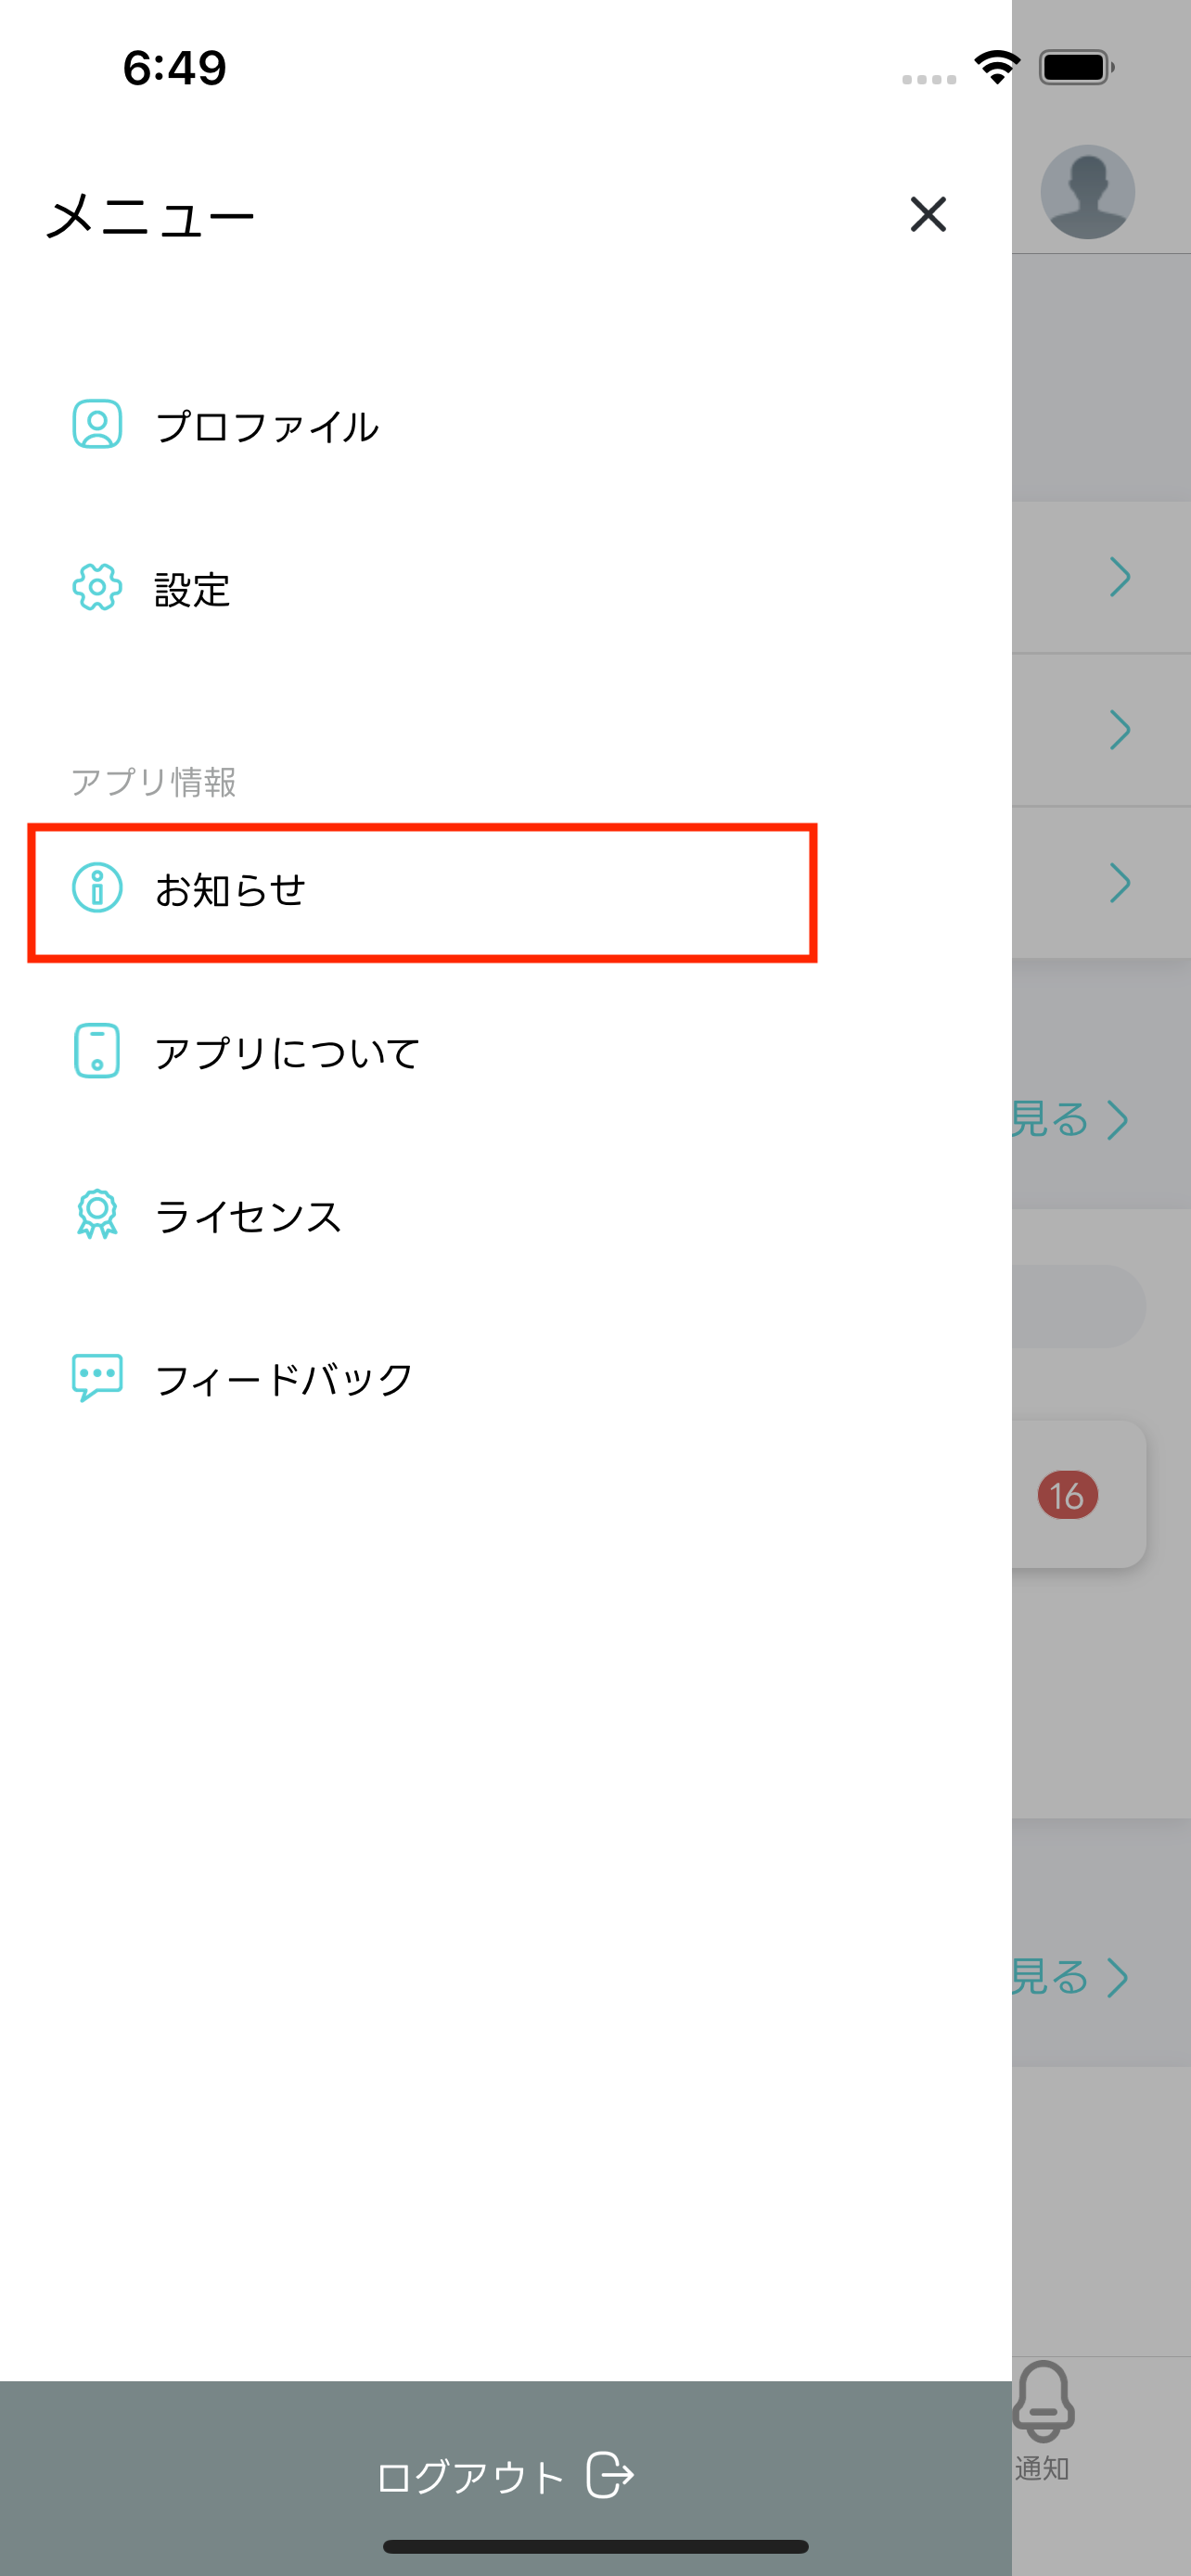
Task: Open the フィードバック menu entry
Action: pyautogui.click(x=284, y=1379)
